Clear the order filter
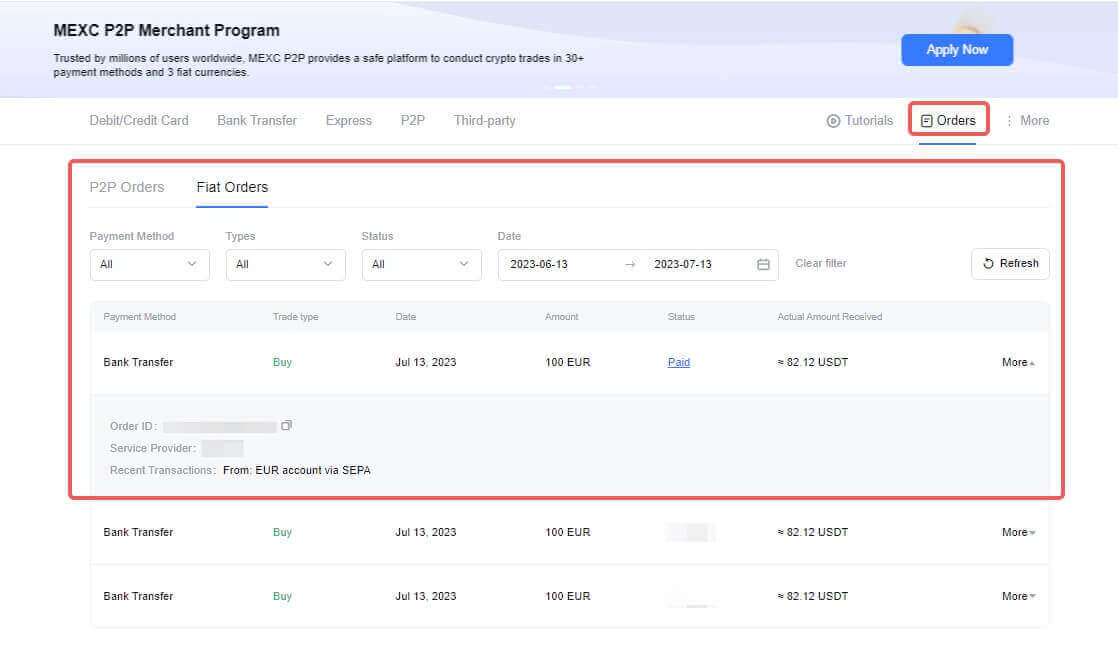Image resolution: width=1118 pixels, height=650 pixels. point(821,264)
